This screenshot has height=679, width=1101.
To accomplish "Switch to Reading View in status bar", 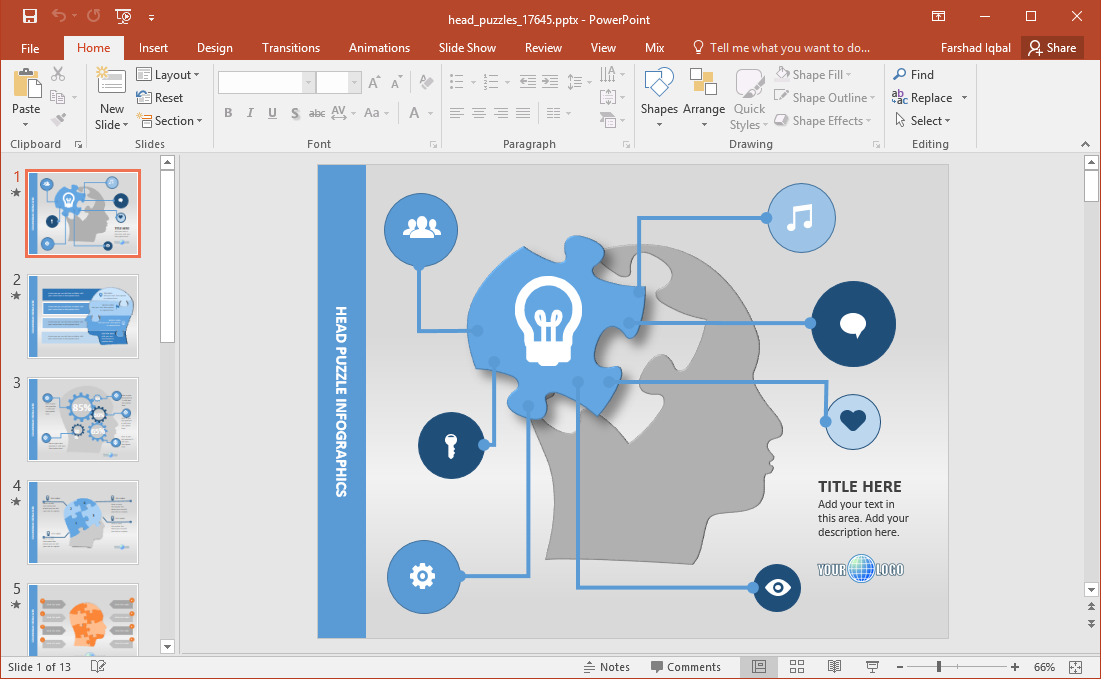I will (834, 667).
